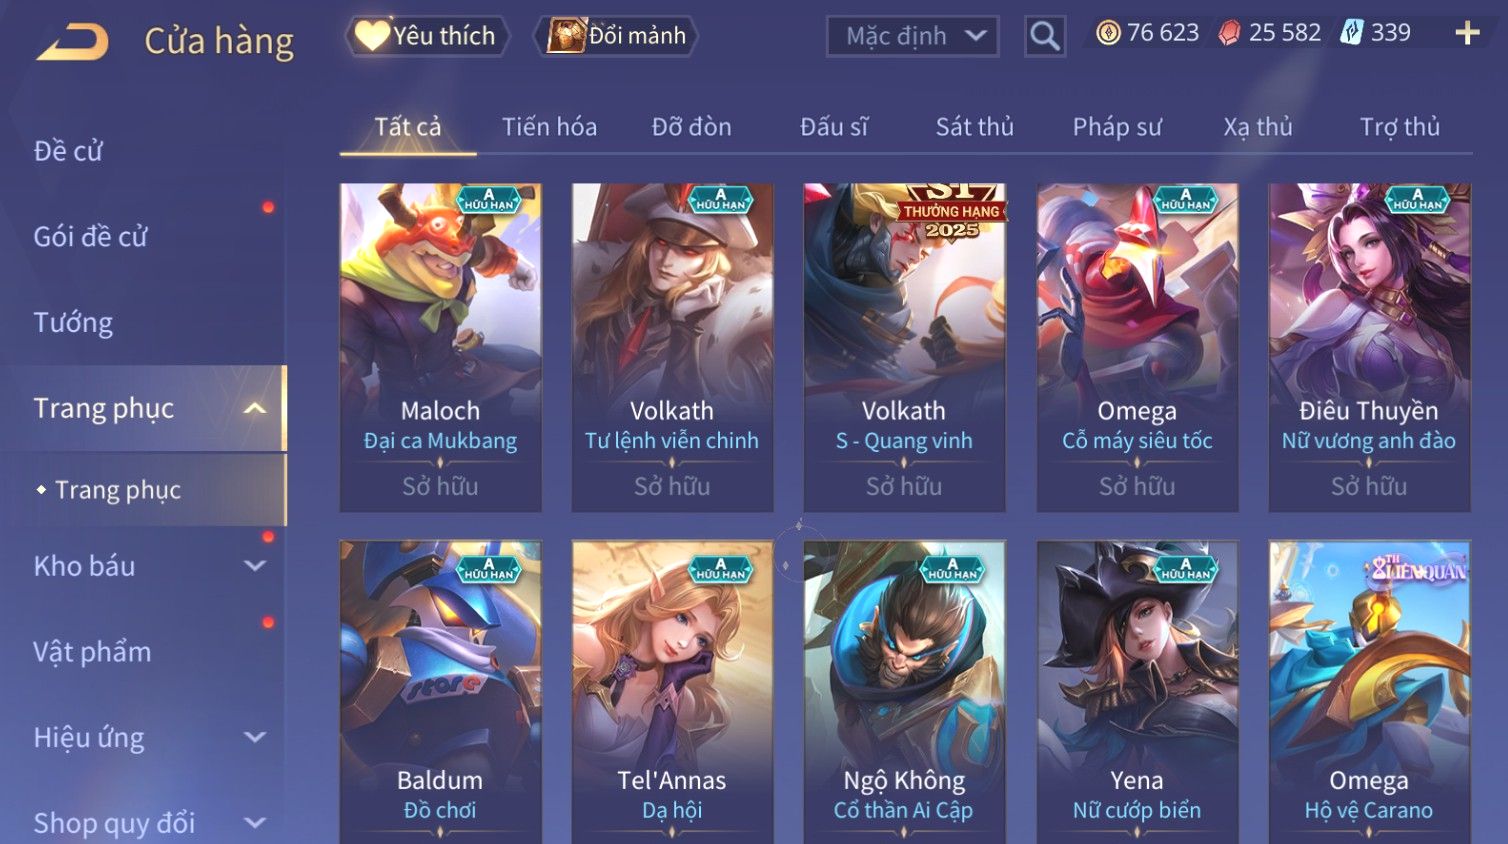1508x844 pixels.
Task: Open the Mặc định sort dropdown
Action: pyautogui.click(x=912, y=37)
